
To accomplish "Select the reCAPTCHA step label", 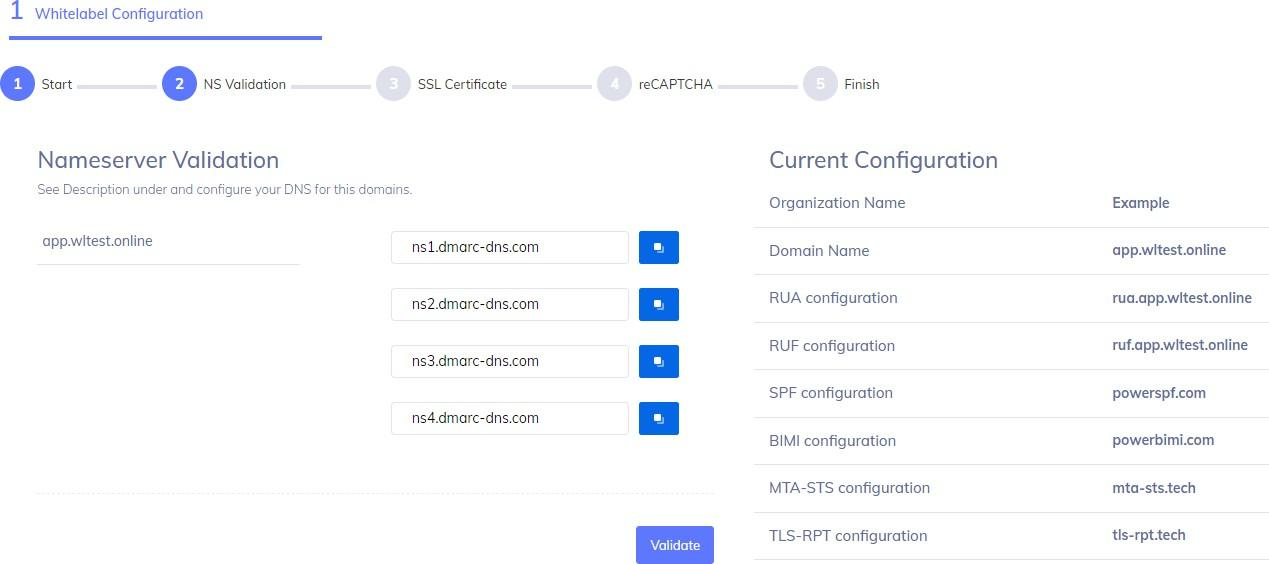I will tap(676, 84).
